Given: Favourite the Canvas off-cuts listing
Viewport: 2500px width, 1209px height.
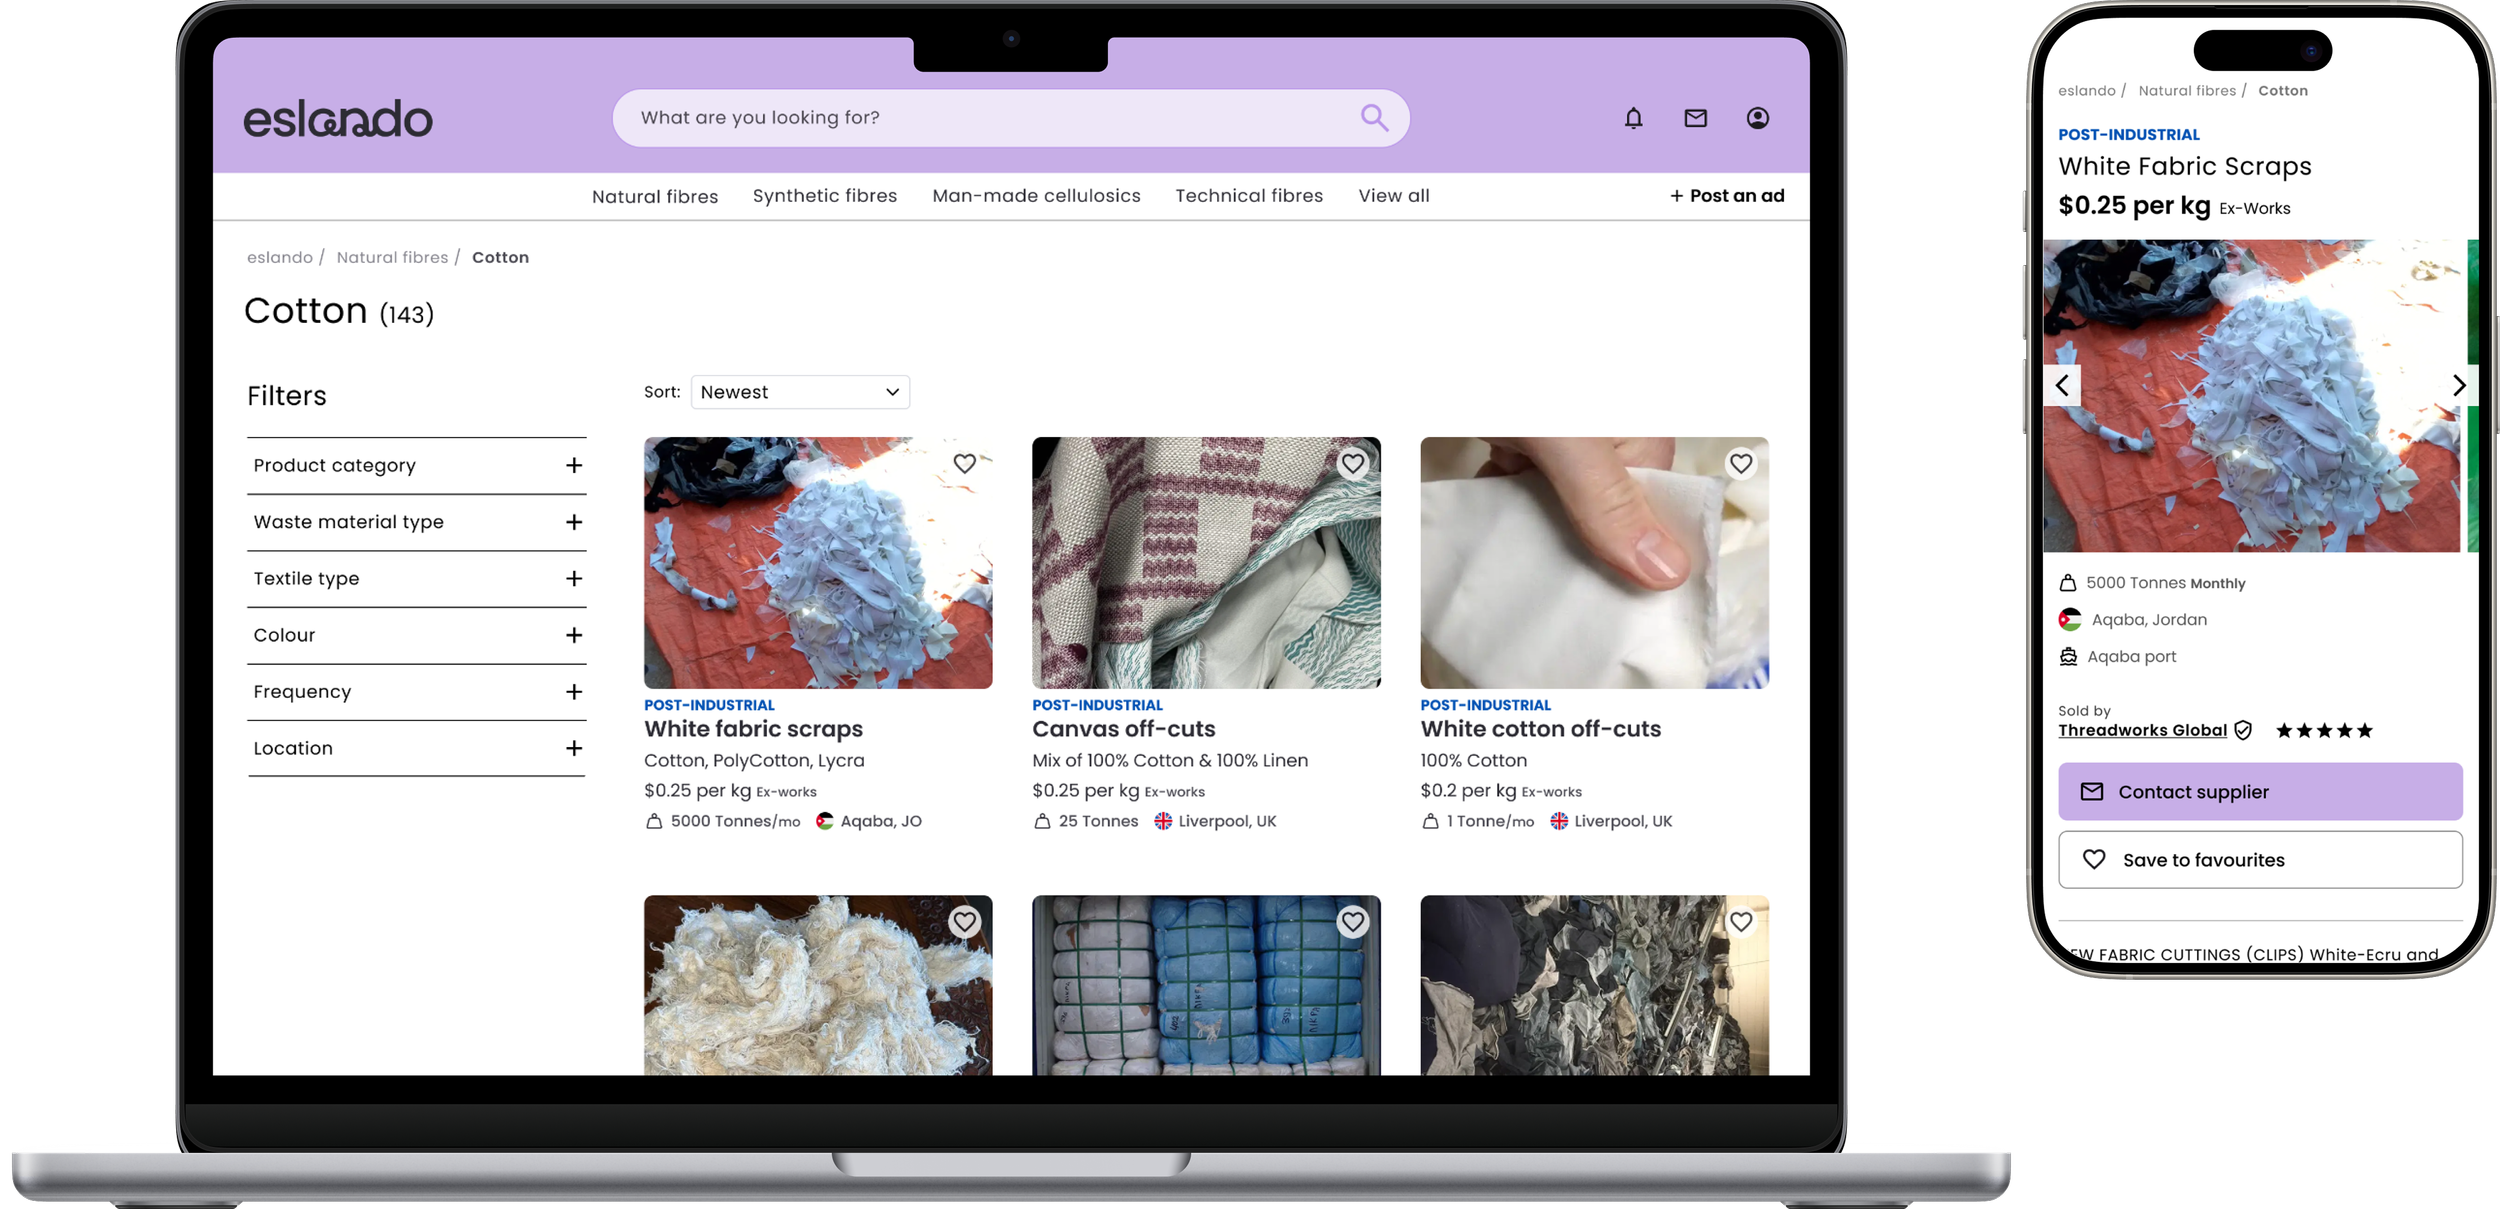Looking at the screenshot, I should click(x=1352, y=464).
